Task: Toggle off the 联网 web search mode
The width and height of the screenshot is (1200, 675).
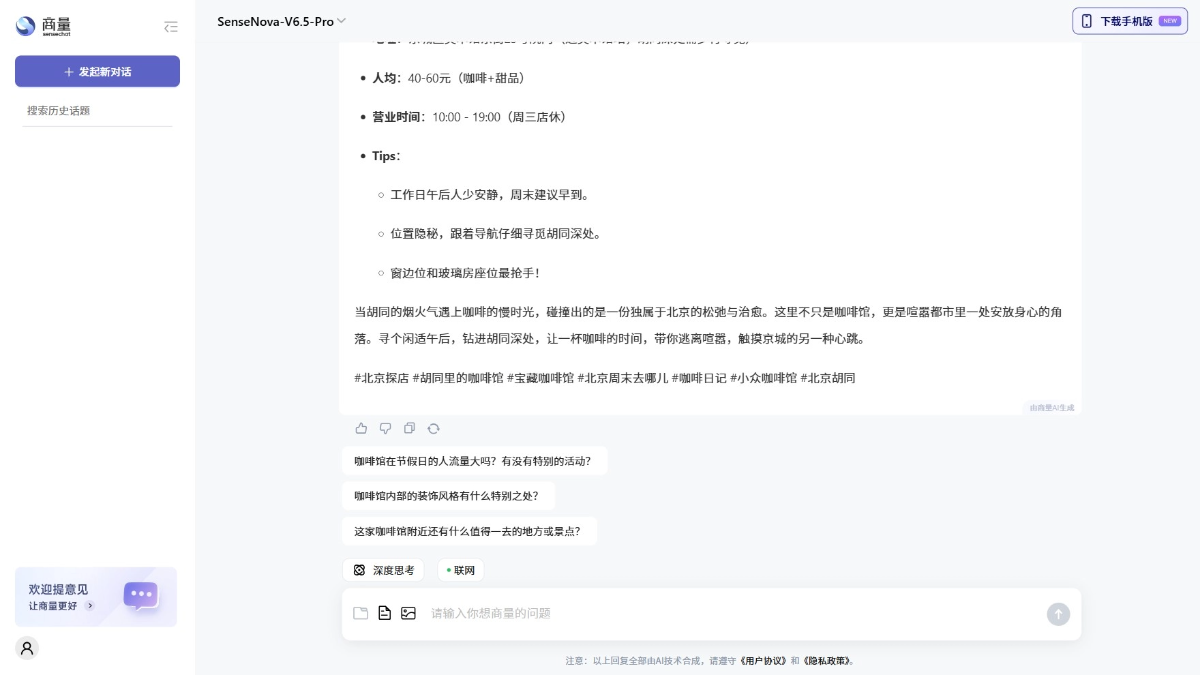Action: [x=461, y=570]
